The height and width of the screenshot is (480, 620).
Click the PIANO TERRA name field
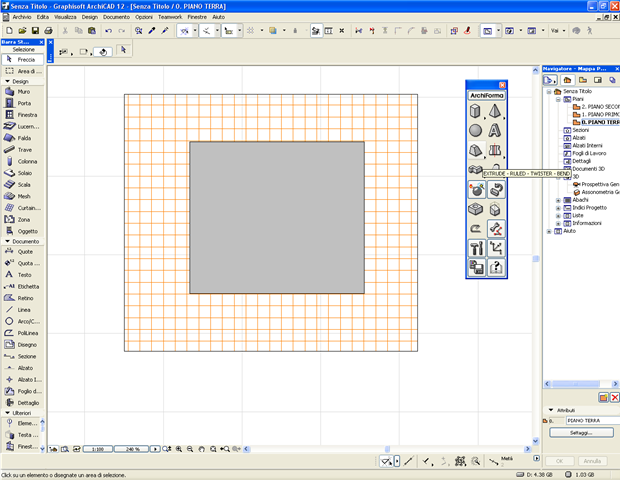click(593, 421)
